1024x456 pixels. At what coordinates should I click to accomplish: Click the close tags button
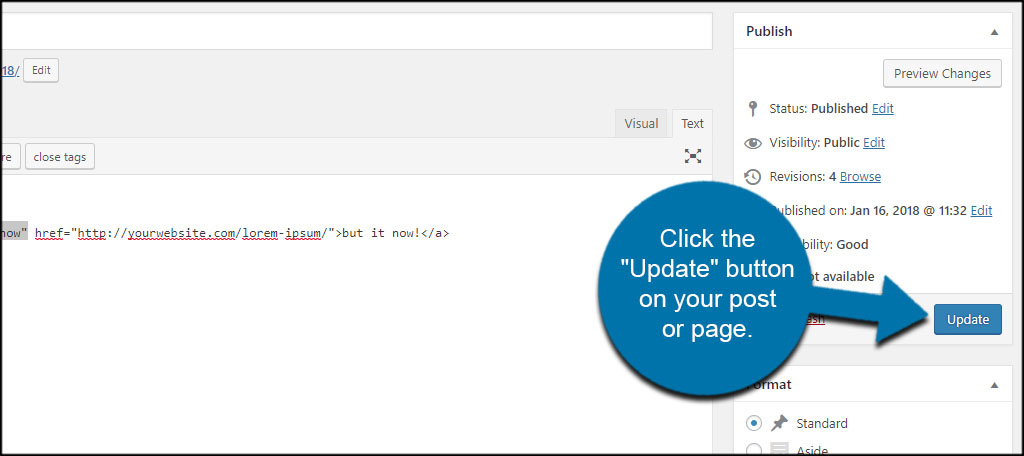pos(60,157)
